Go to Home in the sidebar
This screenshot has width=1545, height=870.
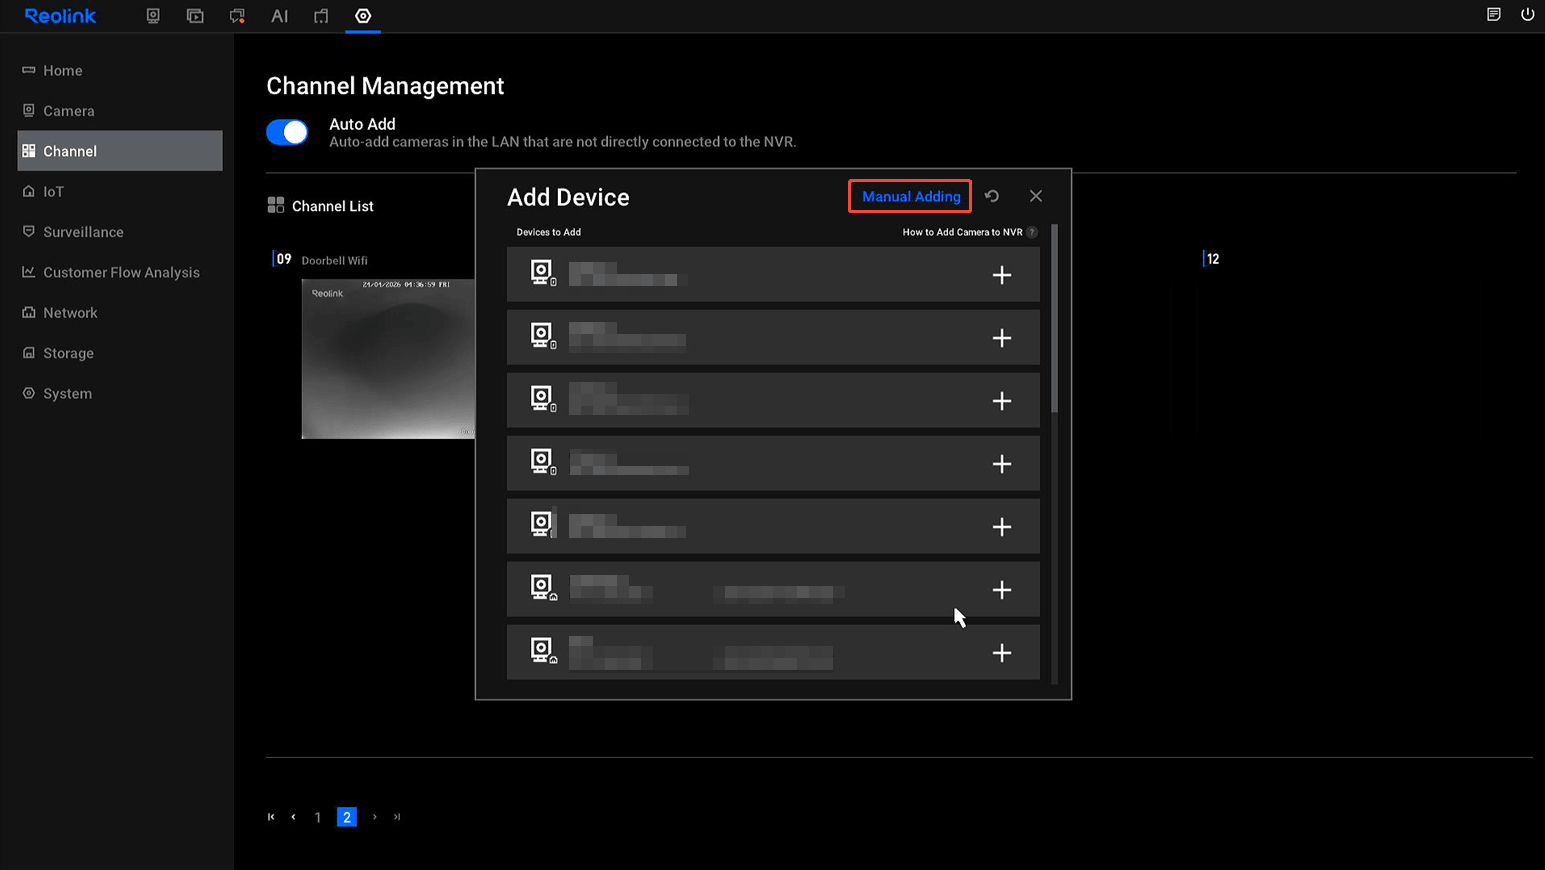click(119, 70)
